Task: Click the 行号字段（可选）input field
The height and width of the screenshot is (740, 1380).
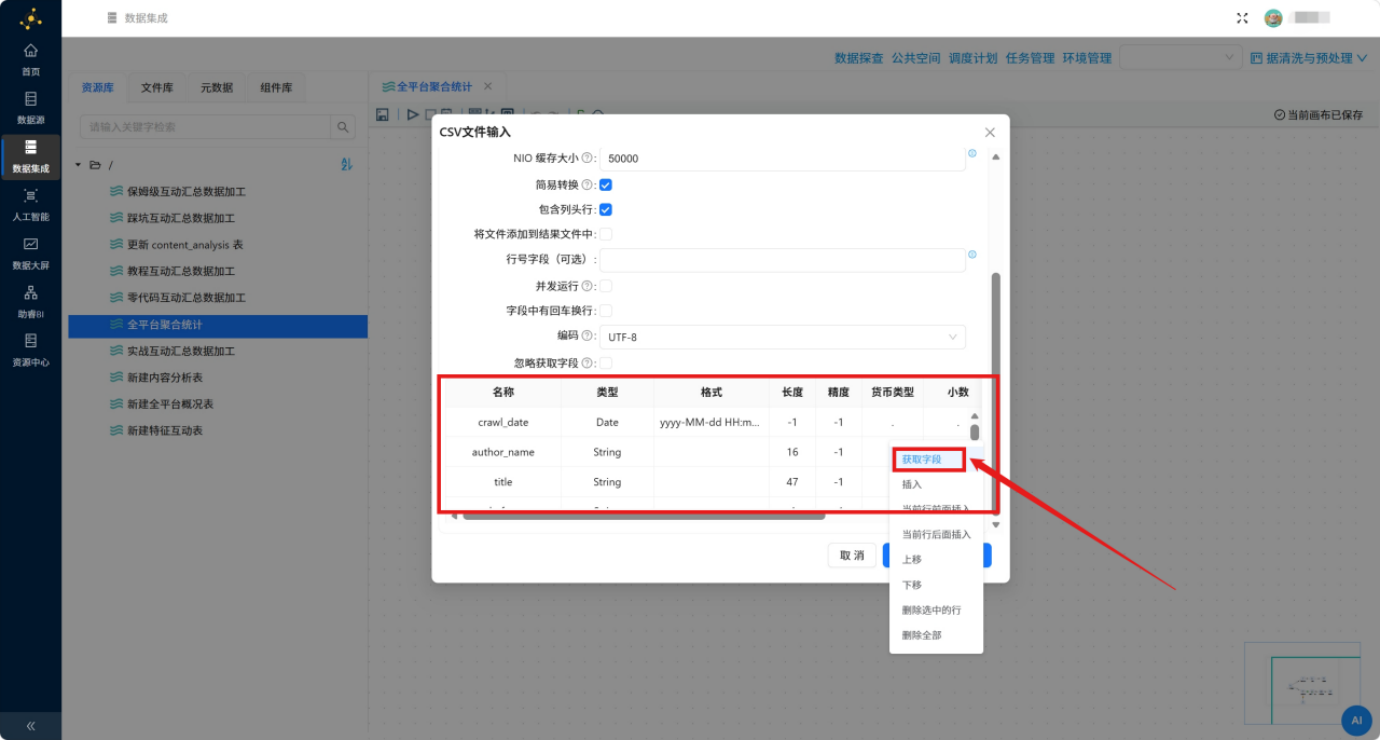Action: pos(783,260)
